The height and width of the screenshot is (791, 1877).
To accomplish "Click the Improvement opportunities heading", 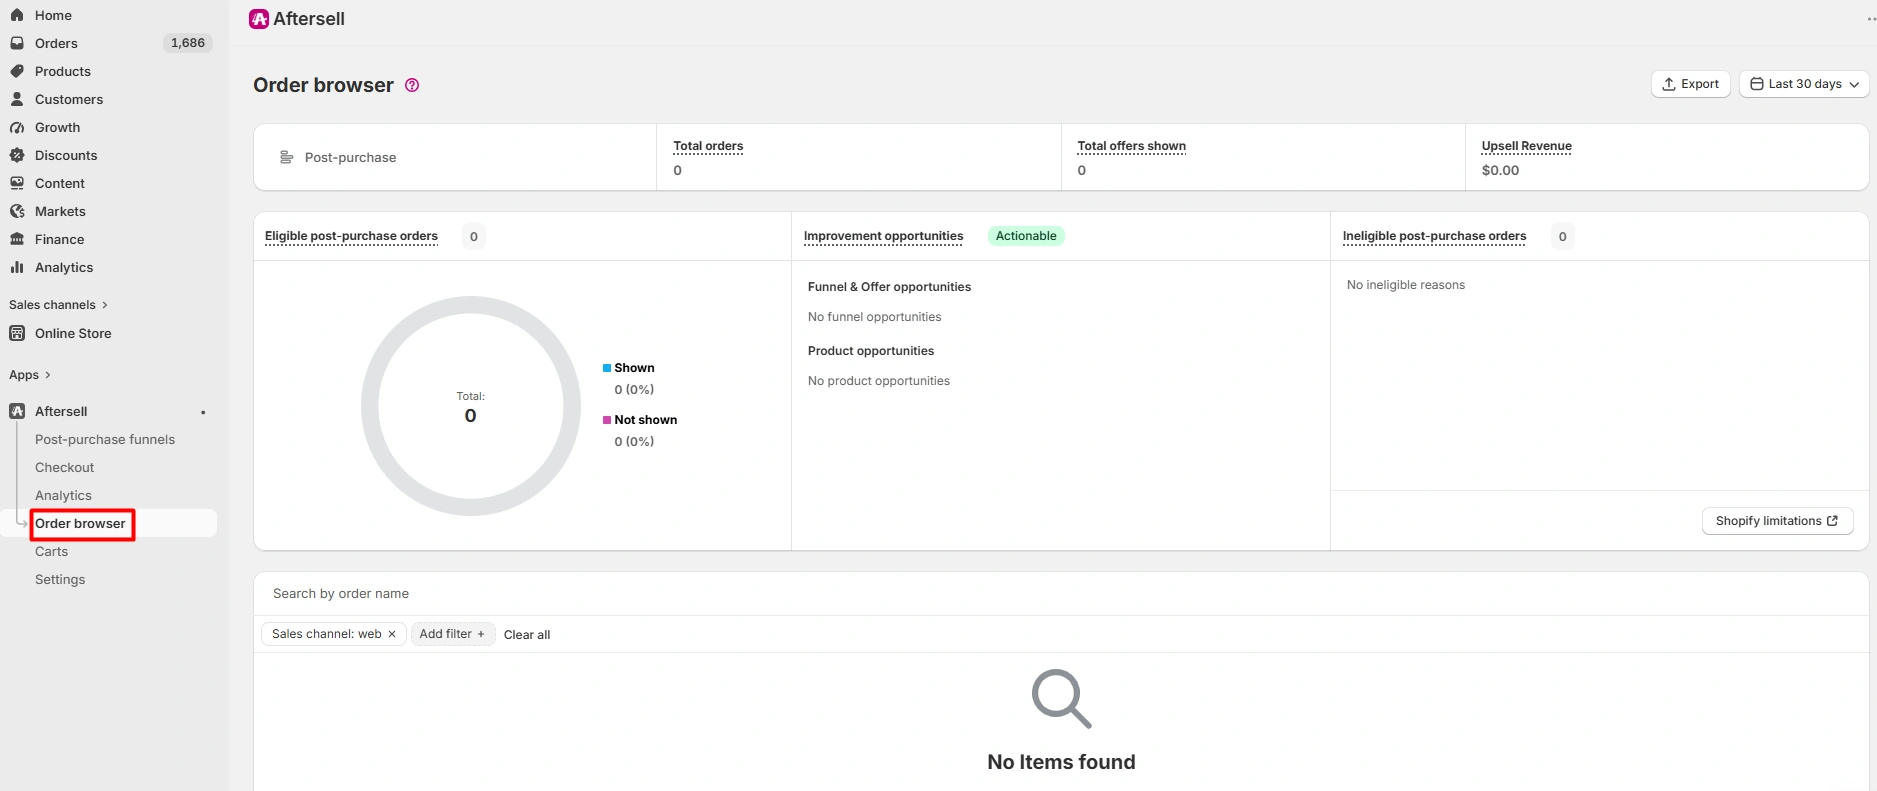I will 884,236.
